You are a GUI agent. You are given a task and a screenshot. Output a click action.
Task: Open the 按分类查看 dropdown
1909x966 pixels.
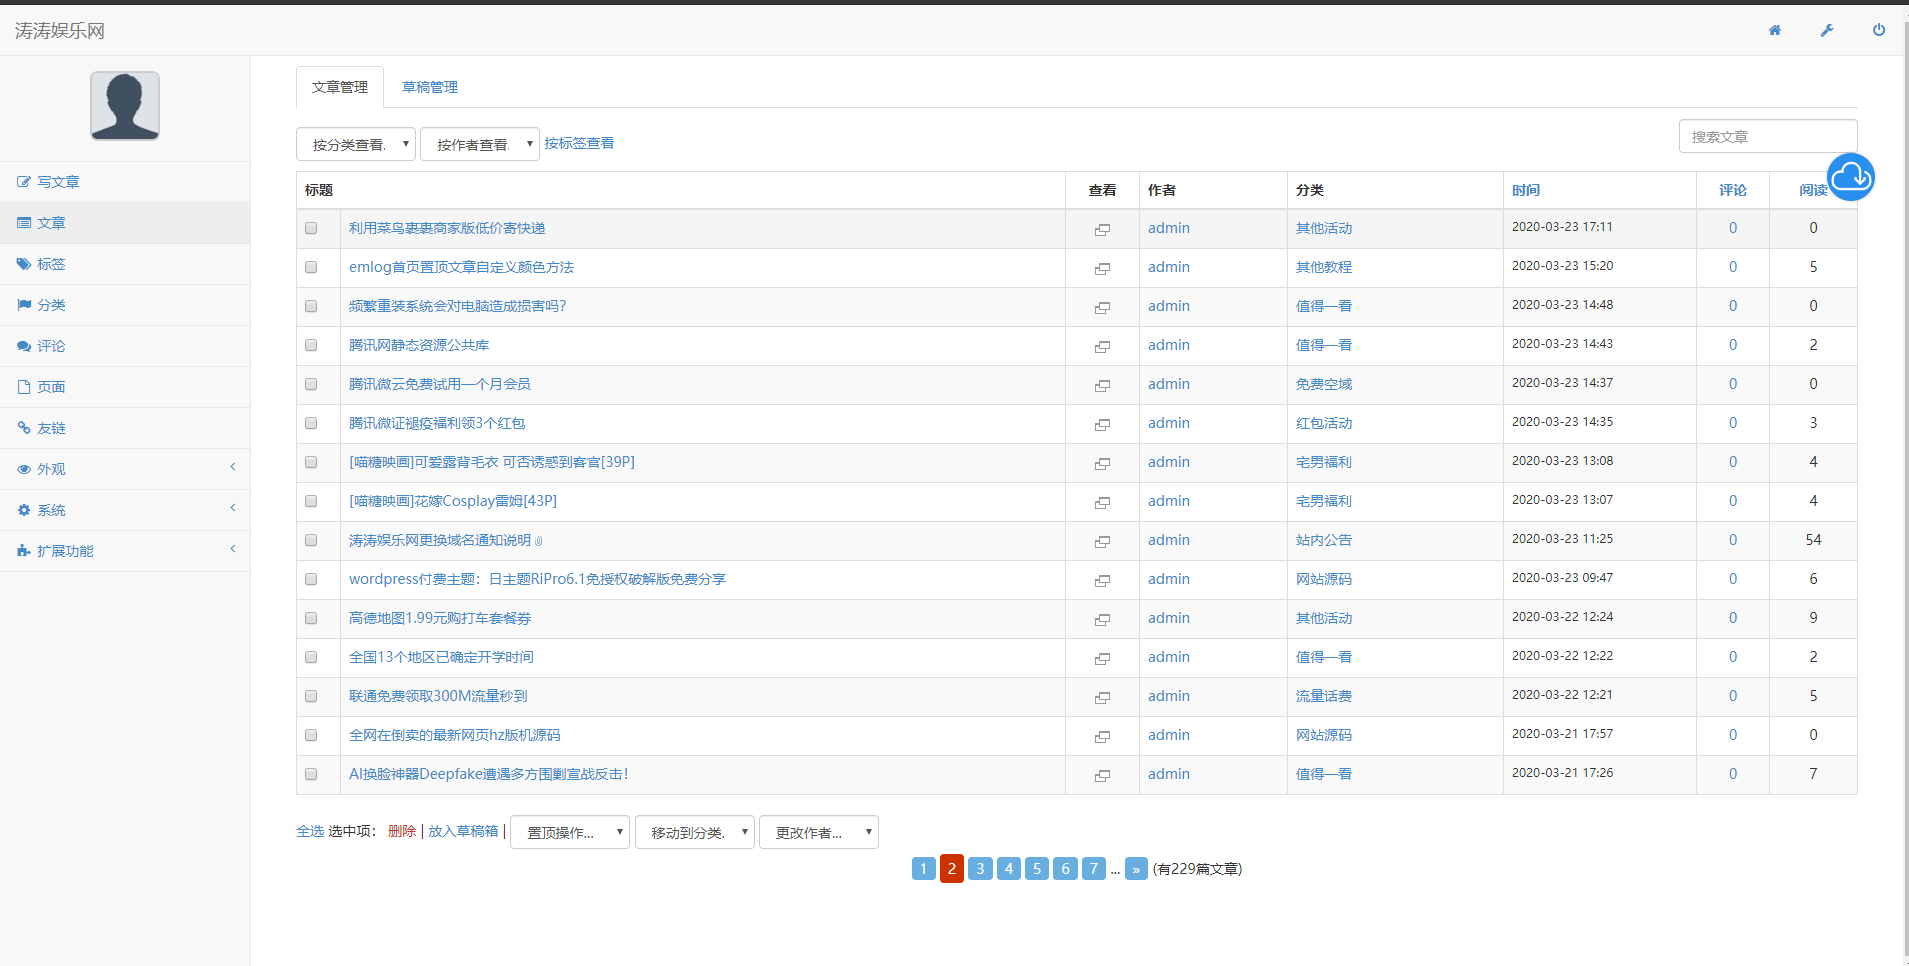[356, 144]
